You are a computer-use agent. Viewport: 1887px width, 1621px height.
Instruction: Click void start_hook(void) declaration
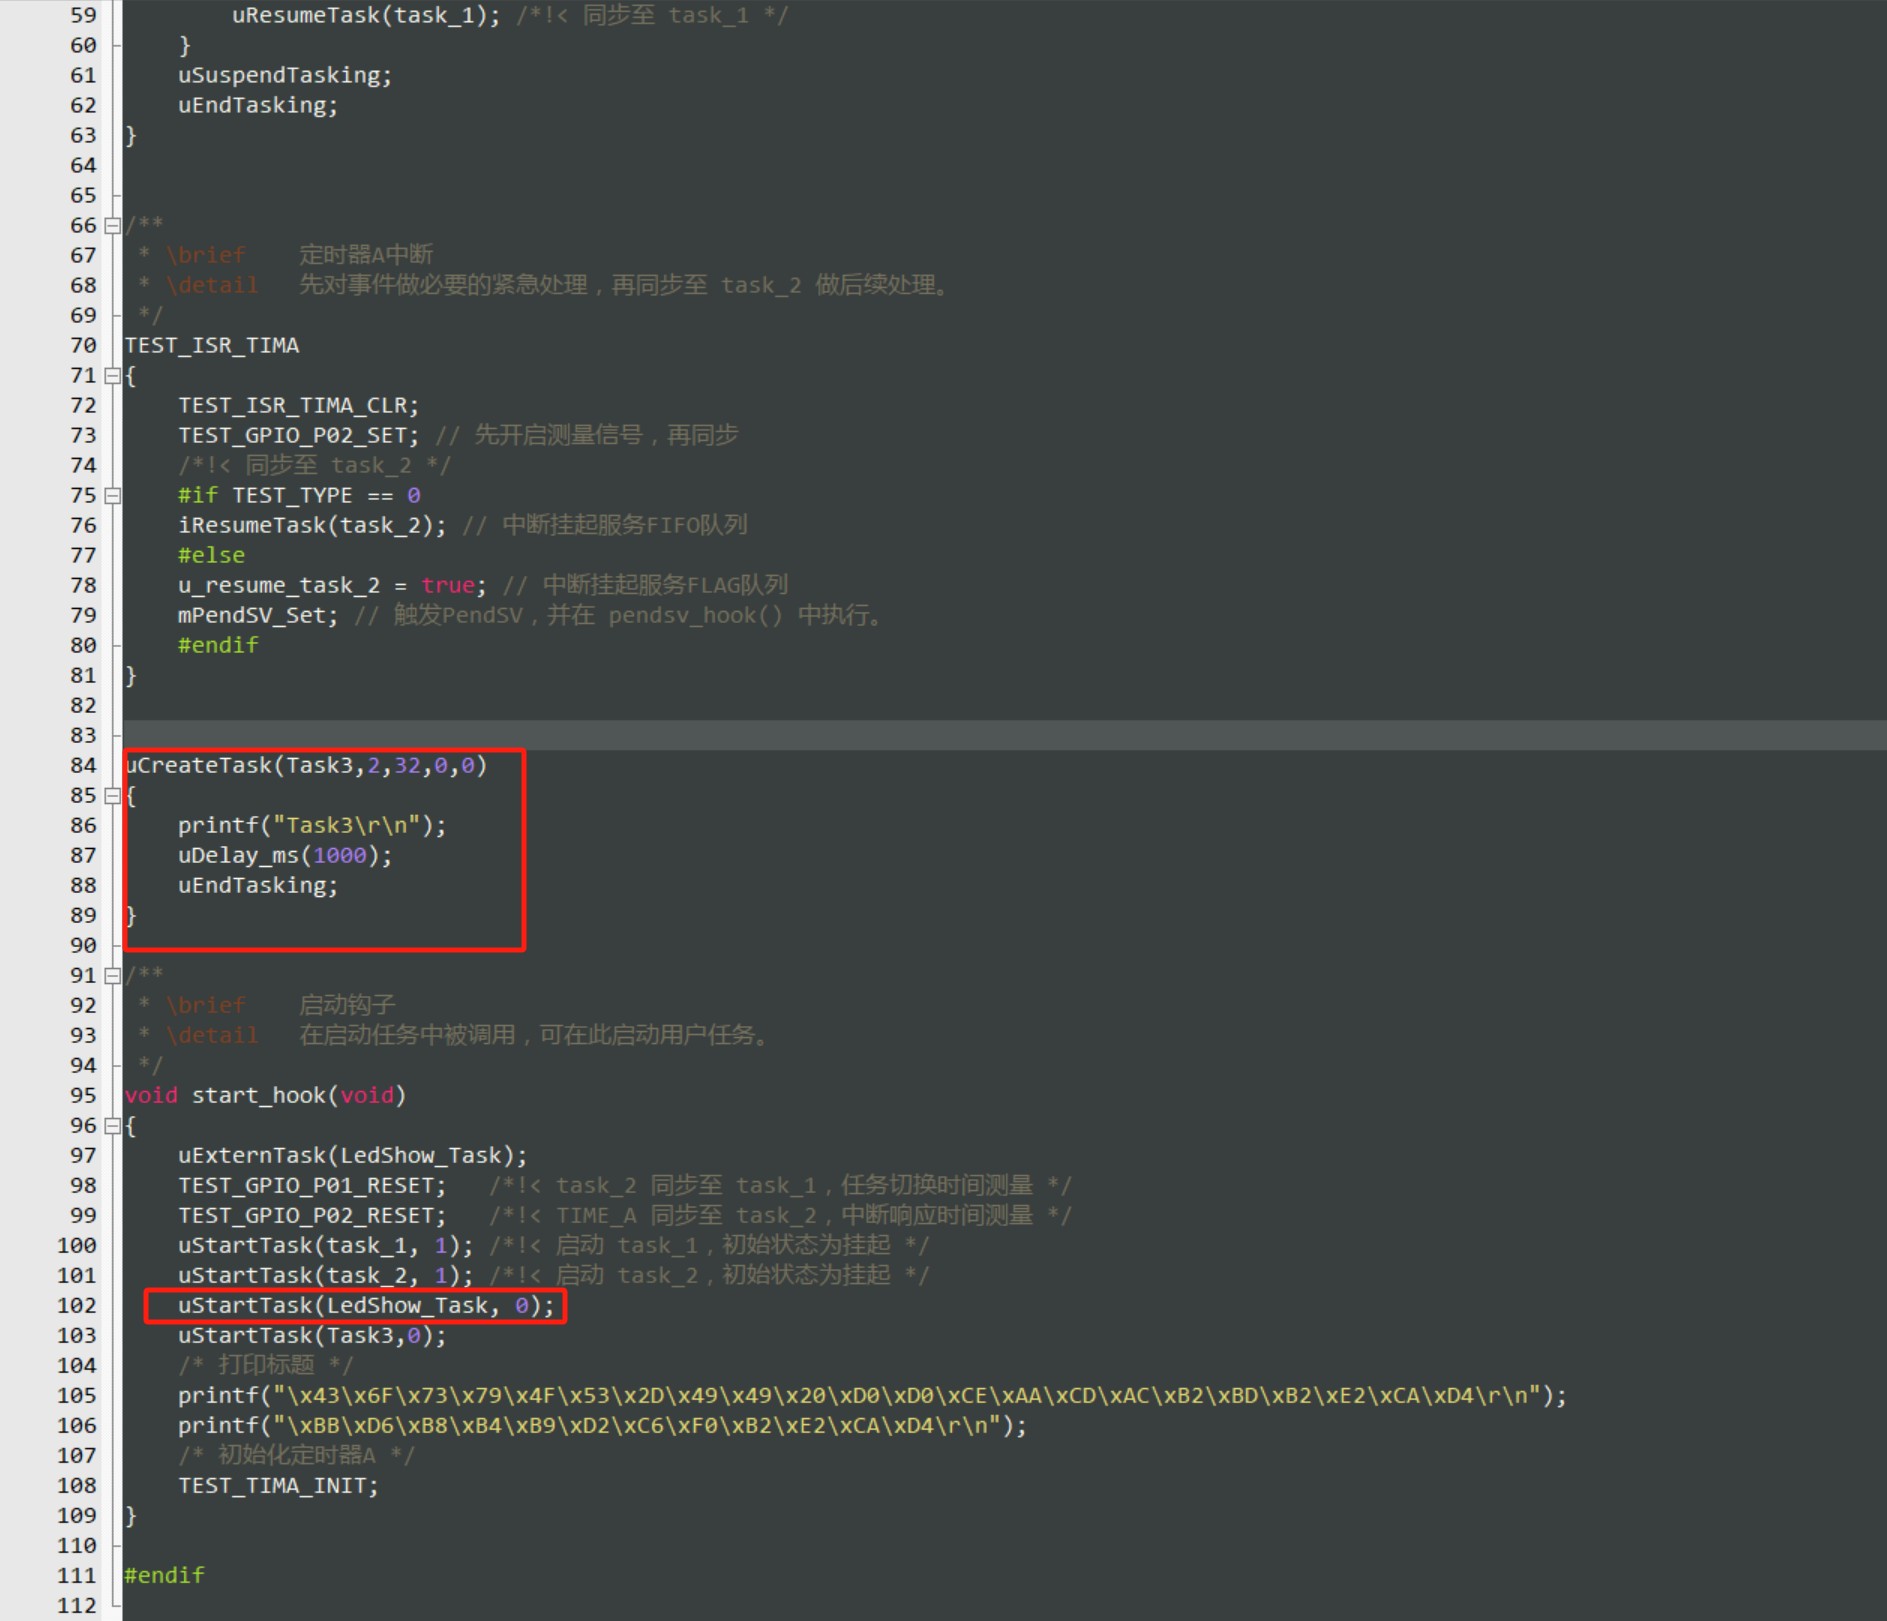[x=265, y=1095]
